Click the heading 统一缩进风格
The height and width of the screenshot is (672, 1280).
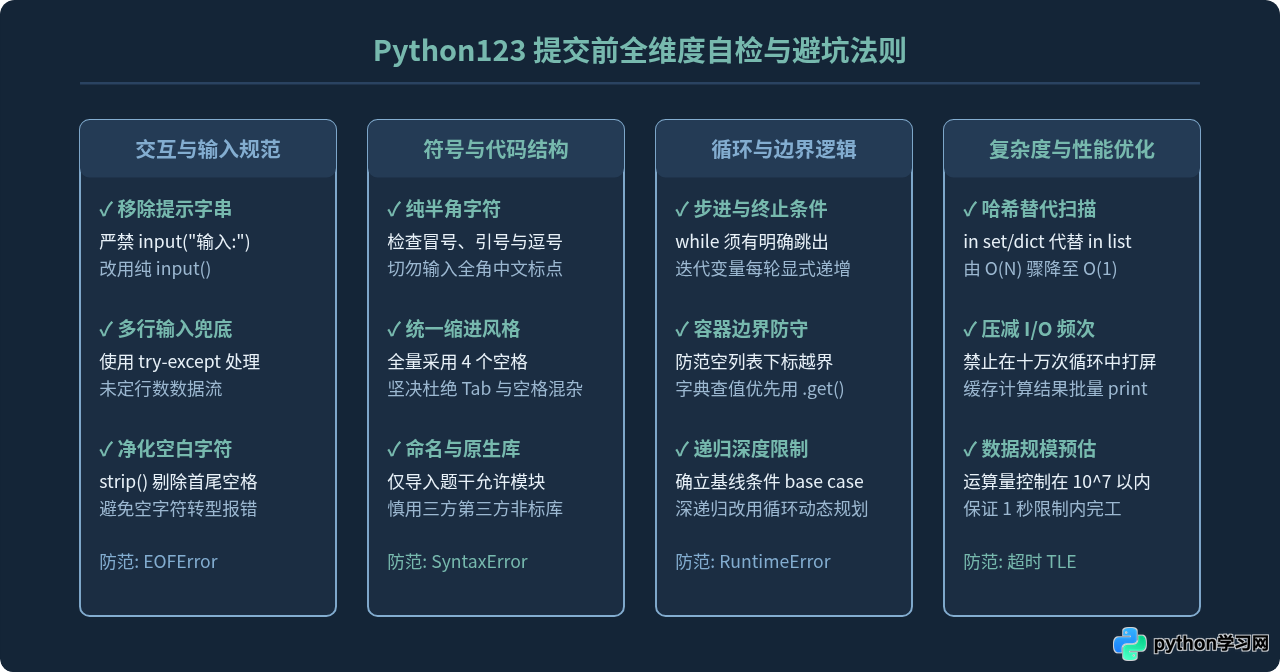tap(463, 329)
